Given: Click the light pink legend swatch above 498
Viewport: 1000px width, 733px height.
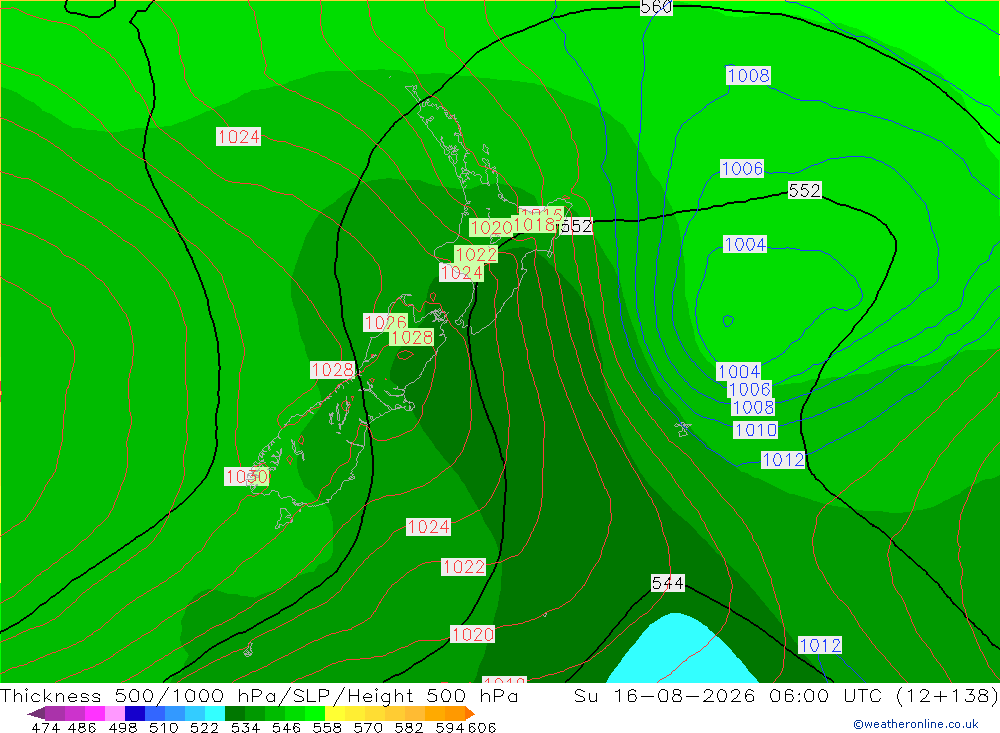Looking at the screenshot, I should 115,713.
